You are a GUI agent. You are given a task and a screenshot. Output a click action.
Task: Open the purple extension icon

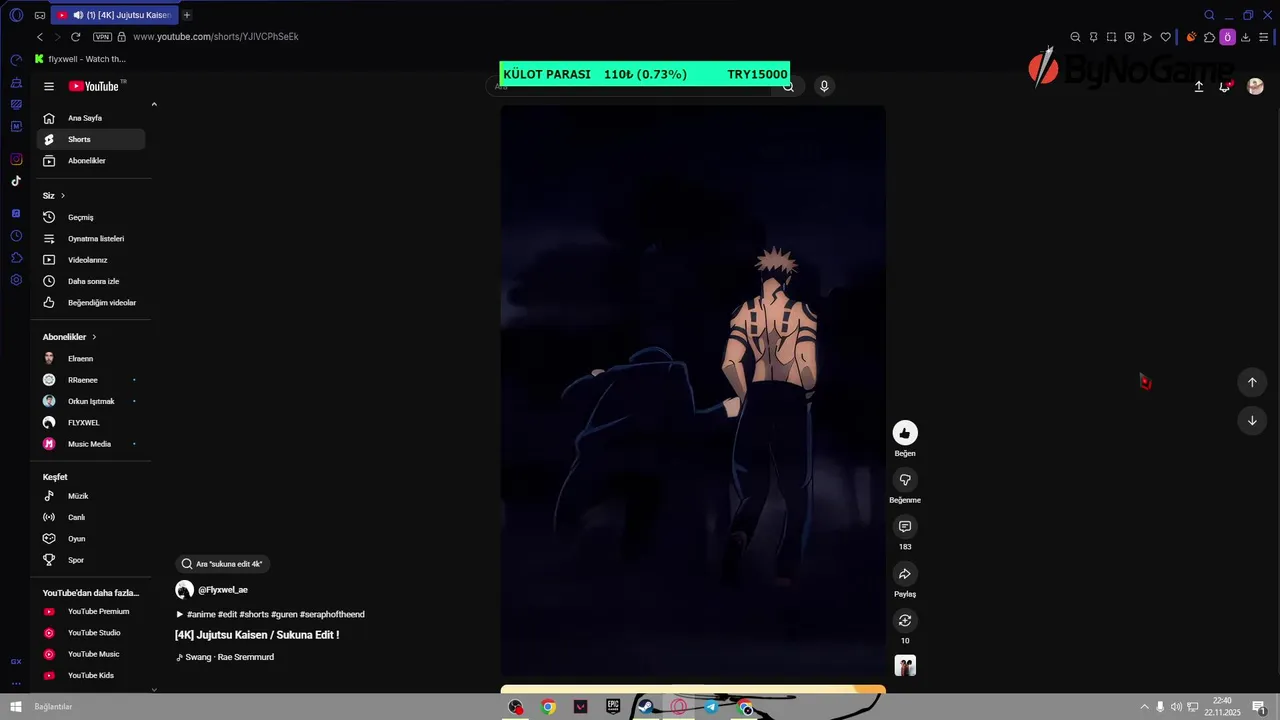pyautogui.click(x=1227, y=37)
